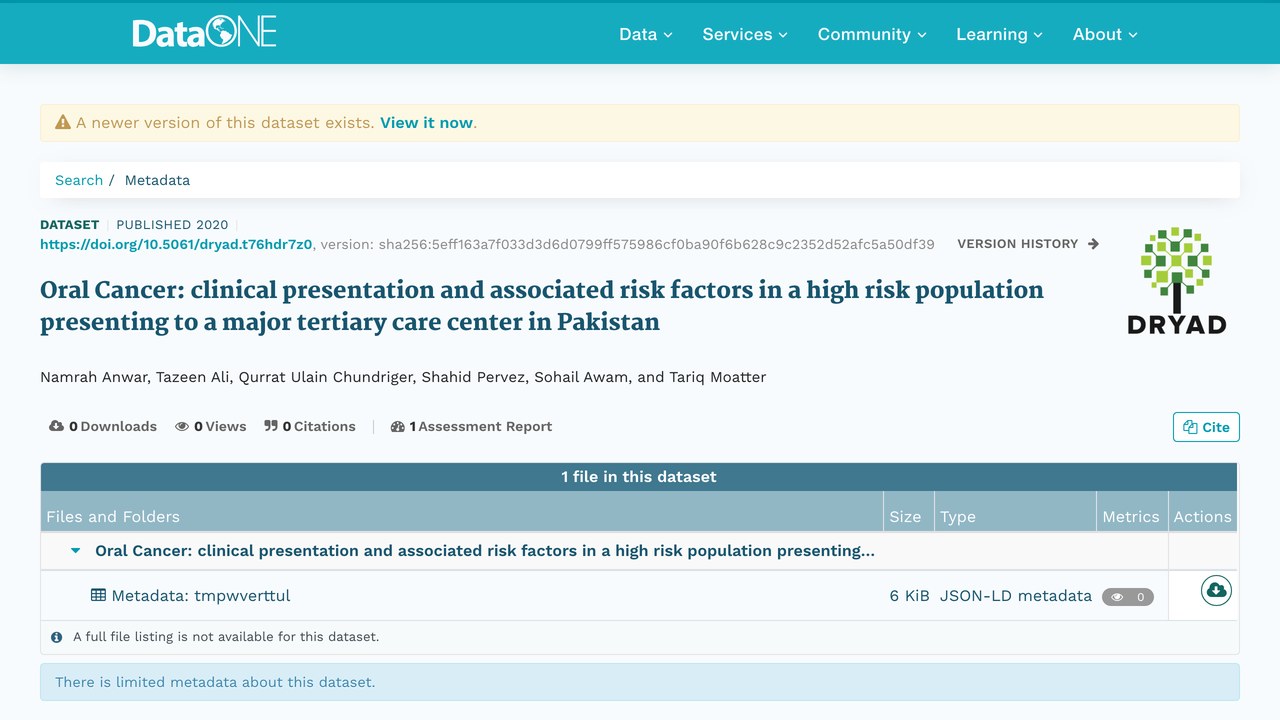Viewport: 1280px width, 720px height.
Task: Click the download cloud icon for metadata file
Action: (1216, 590)
